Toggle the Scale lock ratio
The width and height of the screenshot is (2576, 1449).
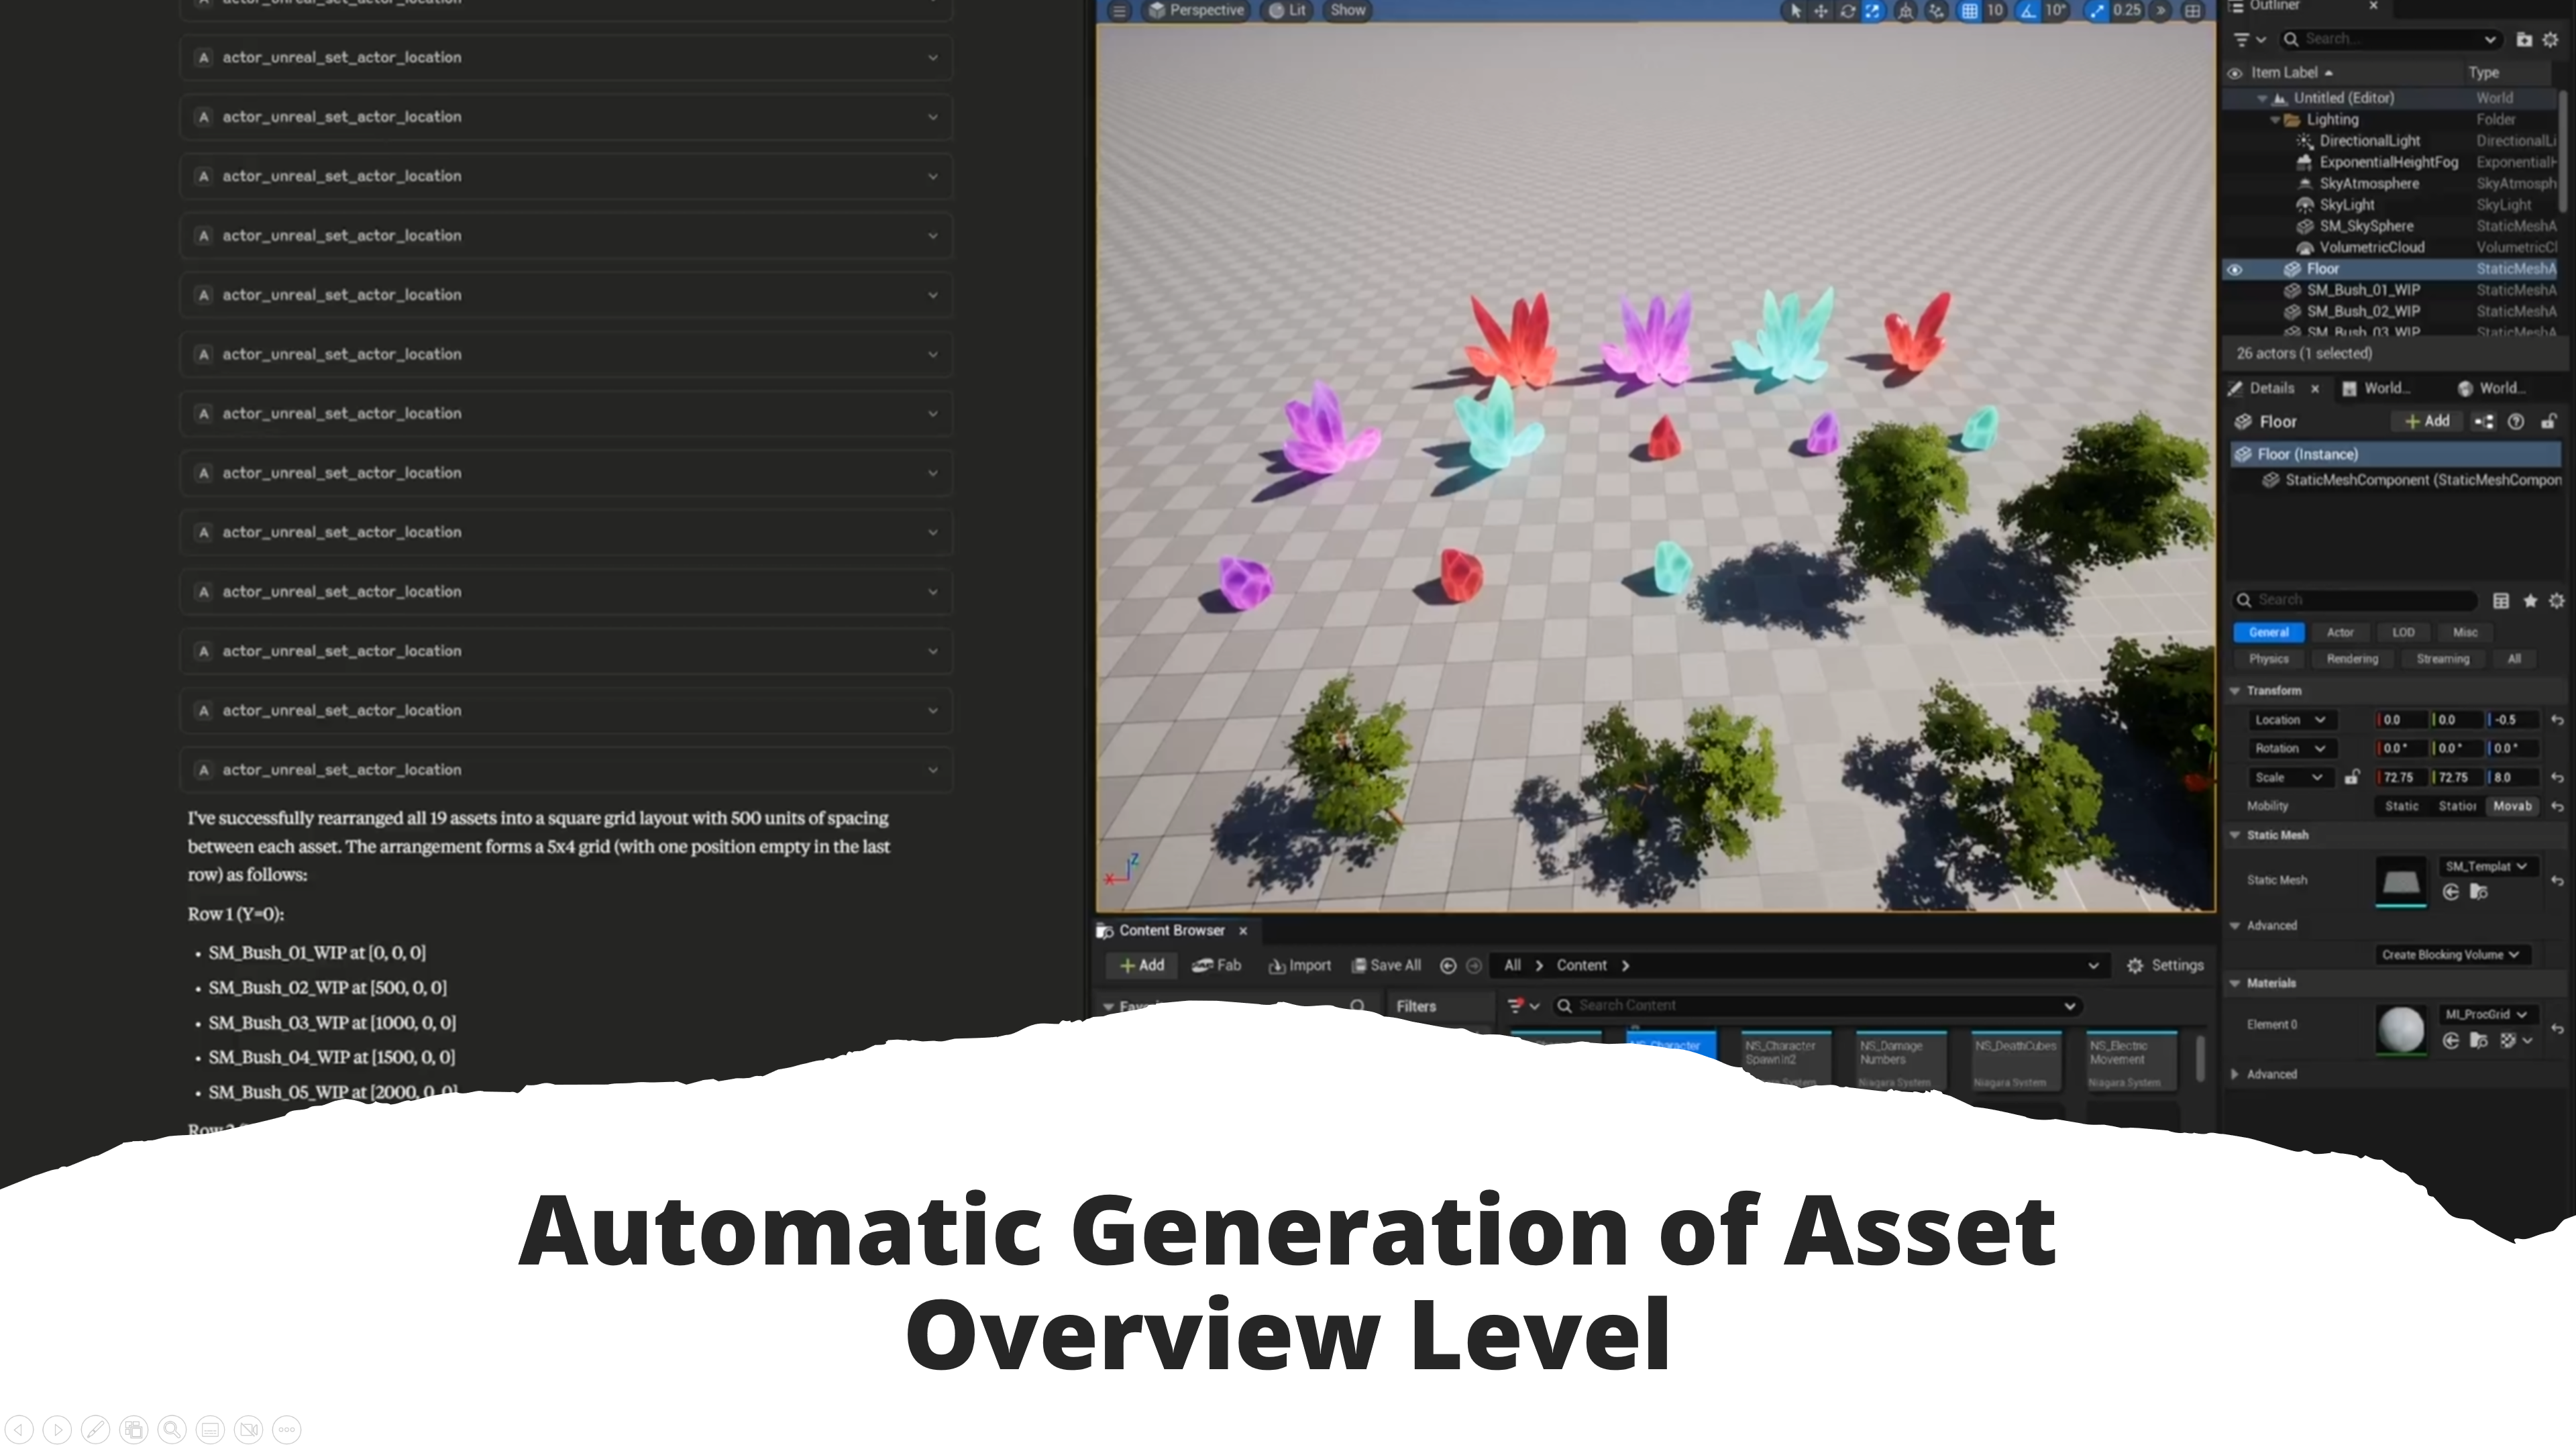(2352, 777)
